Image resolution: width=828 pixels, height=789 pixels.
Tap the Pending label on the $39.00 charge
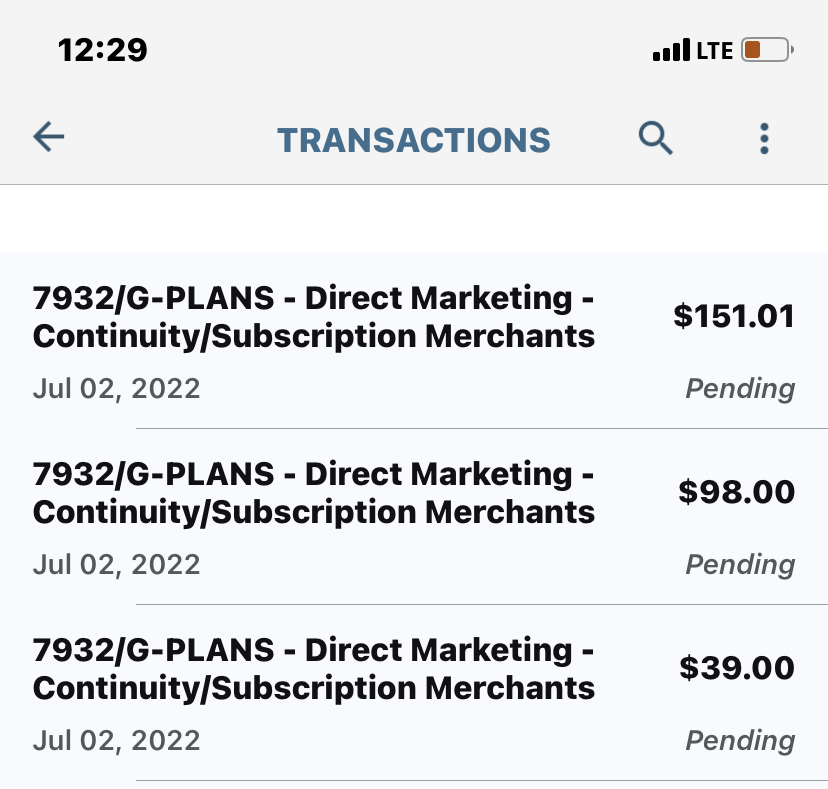740,741
